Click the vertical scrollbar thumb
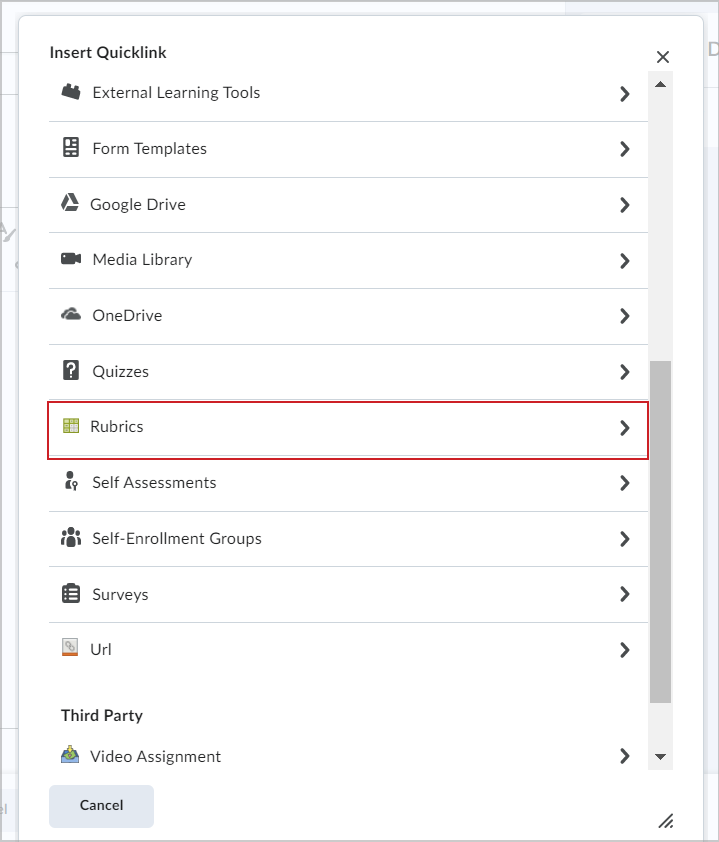 660,532
